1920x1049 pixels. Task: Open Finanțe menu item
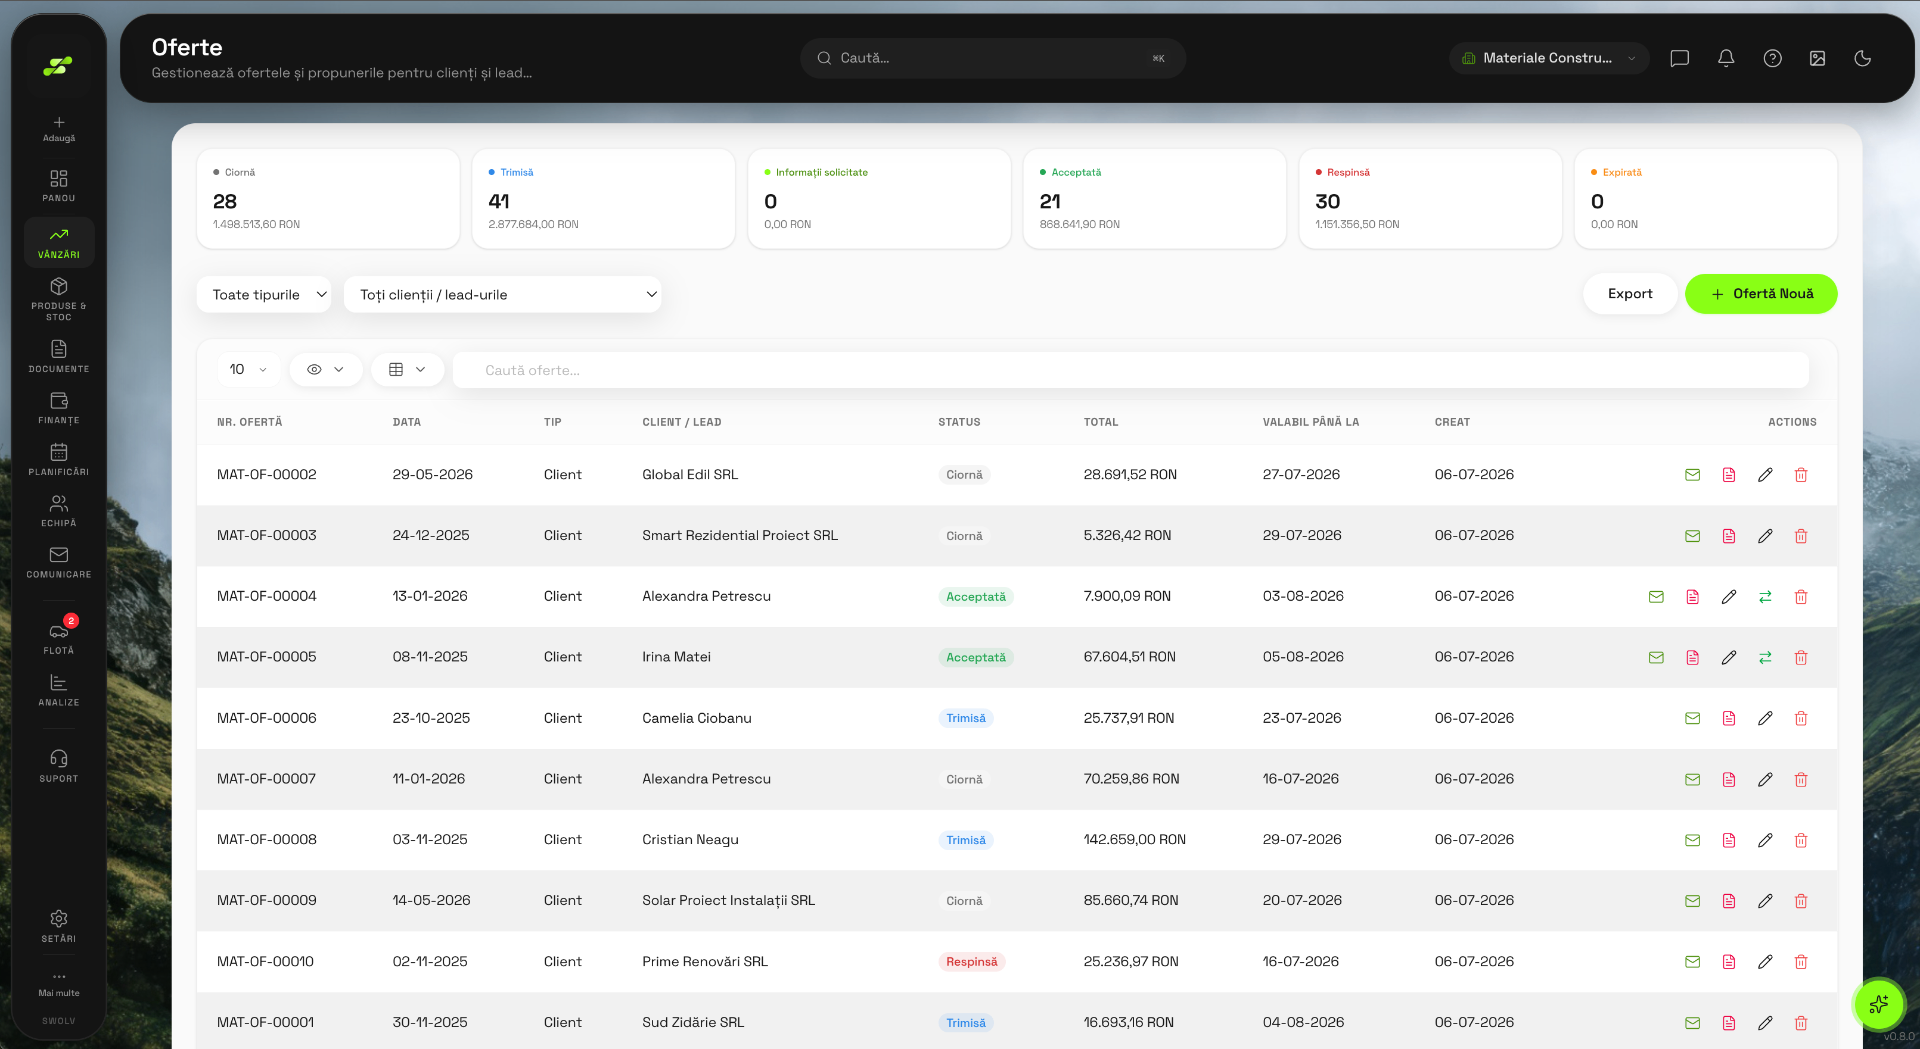point(59,408)
